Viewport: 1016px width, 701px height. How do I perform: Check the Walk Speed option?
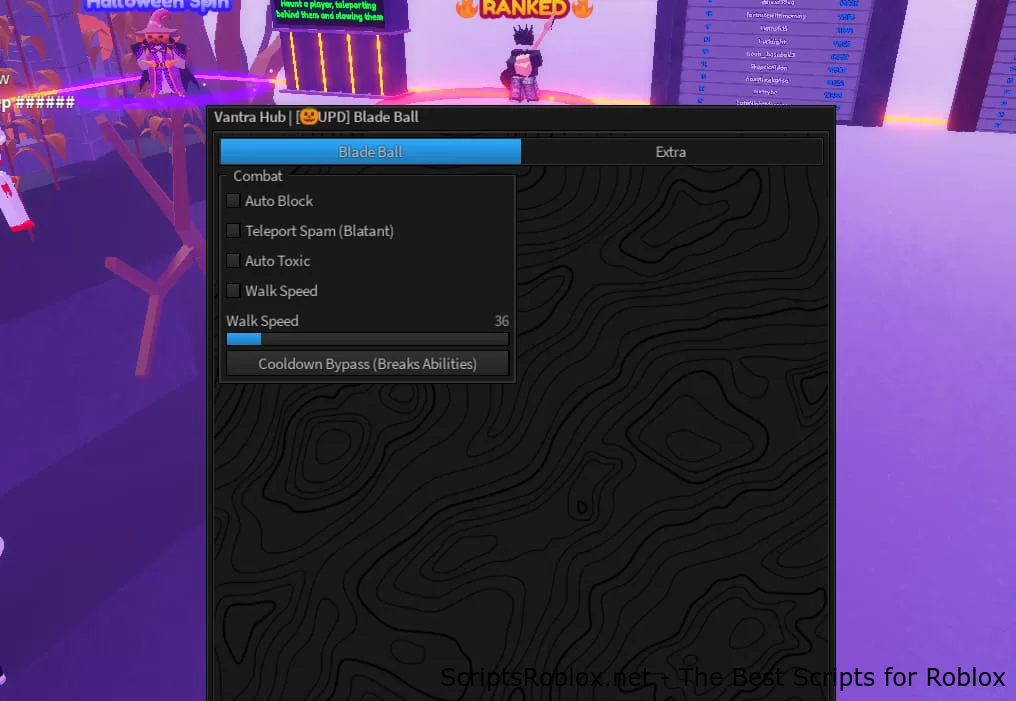(x=233, y=290)
